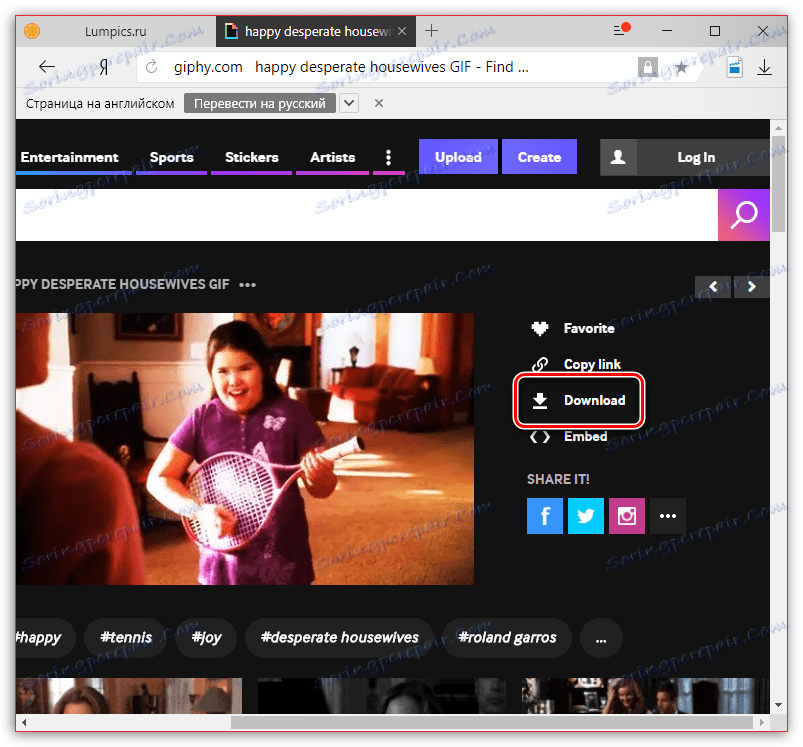The image size is (803, 747).
Task: Share on Twitter
Action: [x=586, y=516]
